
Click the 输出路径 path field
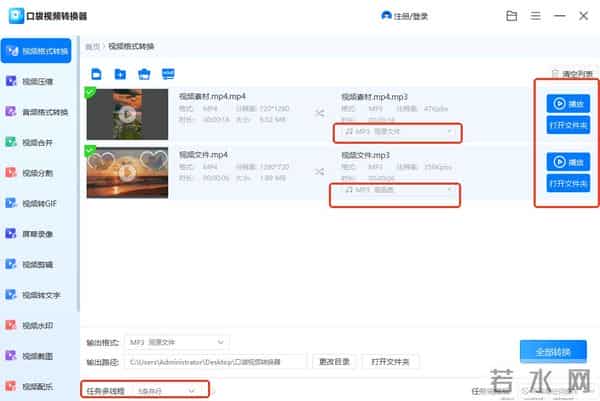(x=215, y=362)
